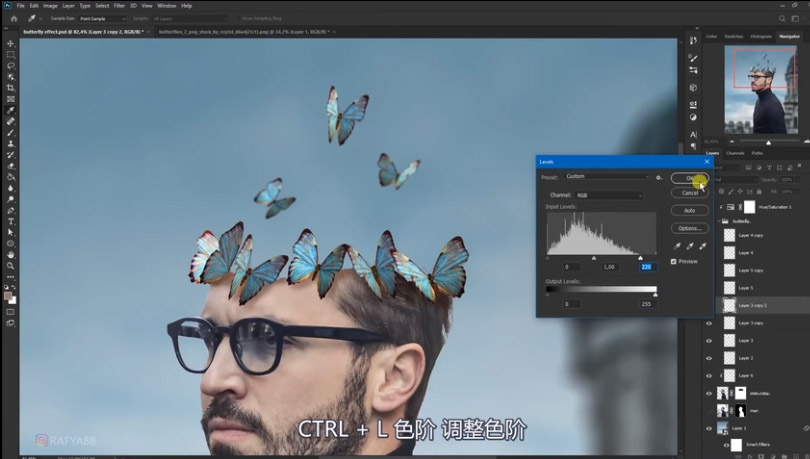This screenshot has width=810, height=459.
Task: Uncheck the Preview checkbox
Action: coord(674,262)
